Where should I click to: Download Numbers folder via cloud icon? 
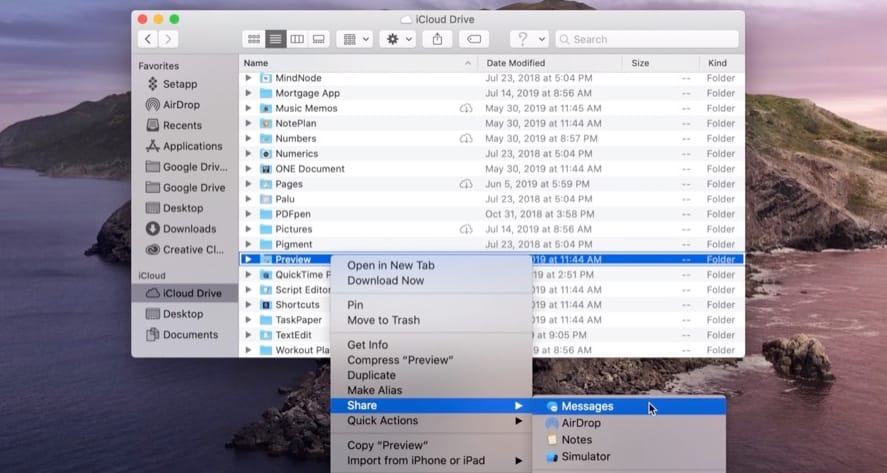[x=466, y=139]
